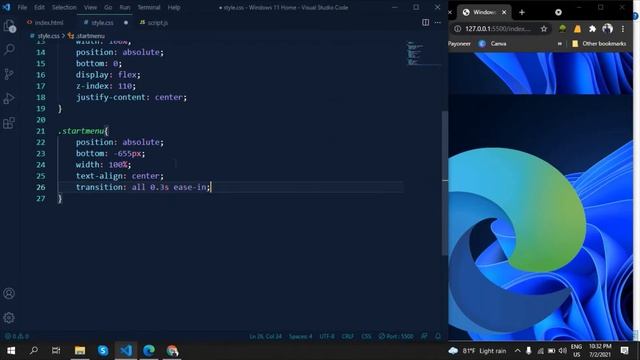
Task: Open the volume control in tray
Action: point(563,351)
